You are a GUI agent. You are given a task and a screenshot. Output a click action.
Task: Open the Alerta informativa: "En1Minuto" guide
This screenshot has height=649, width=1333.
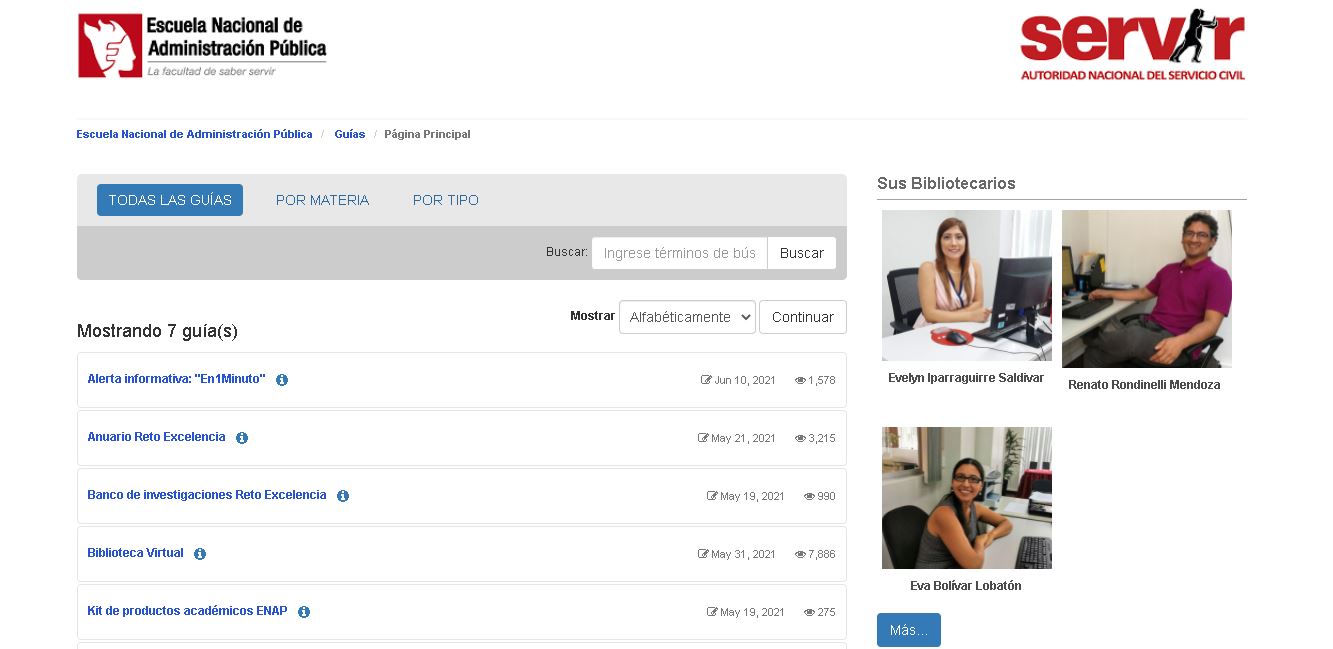click(x=176, y=379)
